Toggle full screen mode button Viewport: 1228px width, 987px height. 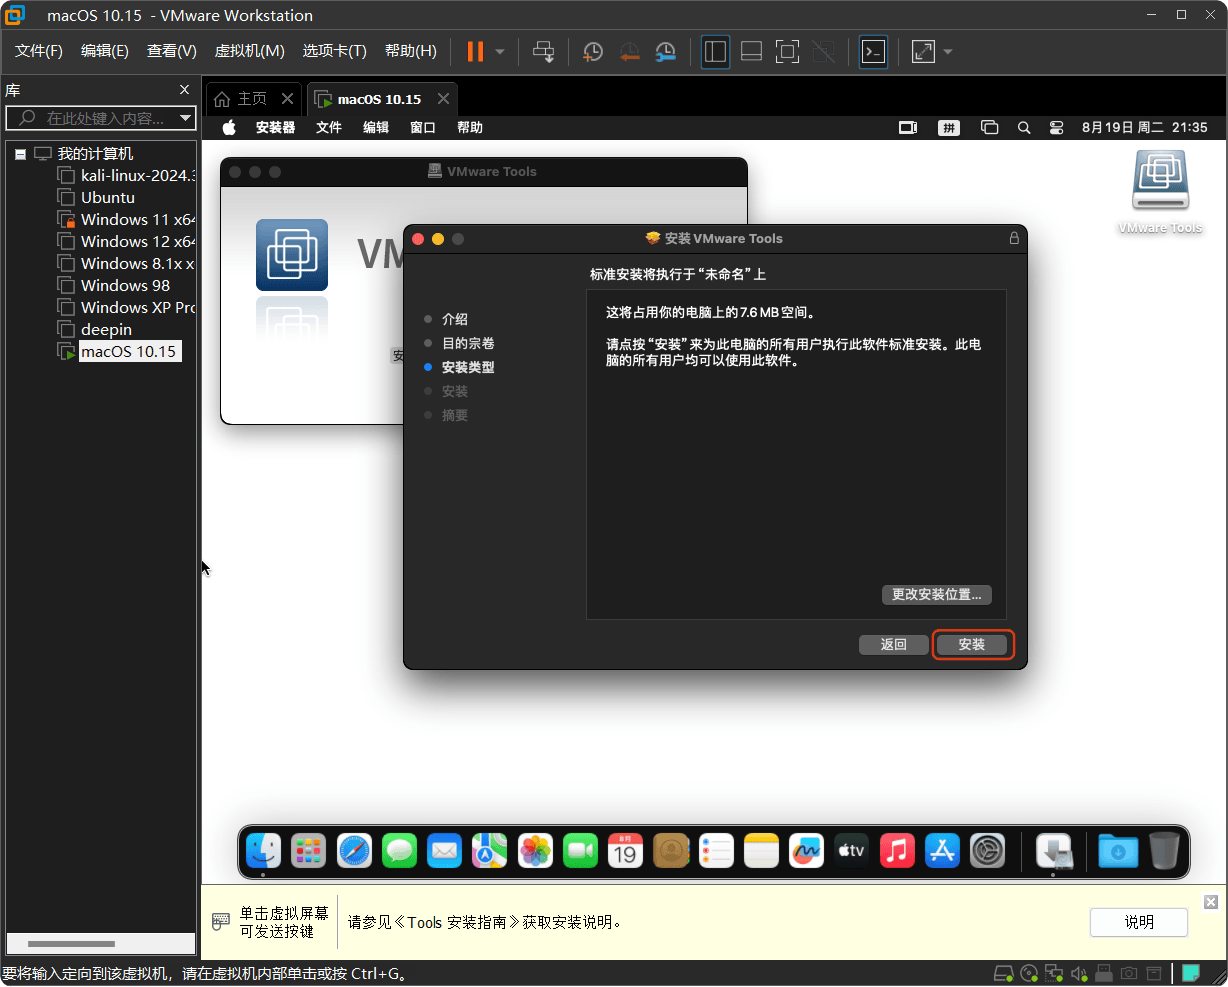[787, 51]
